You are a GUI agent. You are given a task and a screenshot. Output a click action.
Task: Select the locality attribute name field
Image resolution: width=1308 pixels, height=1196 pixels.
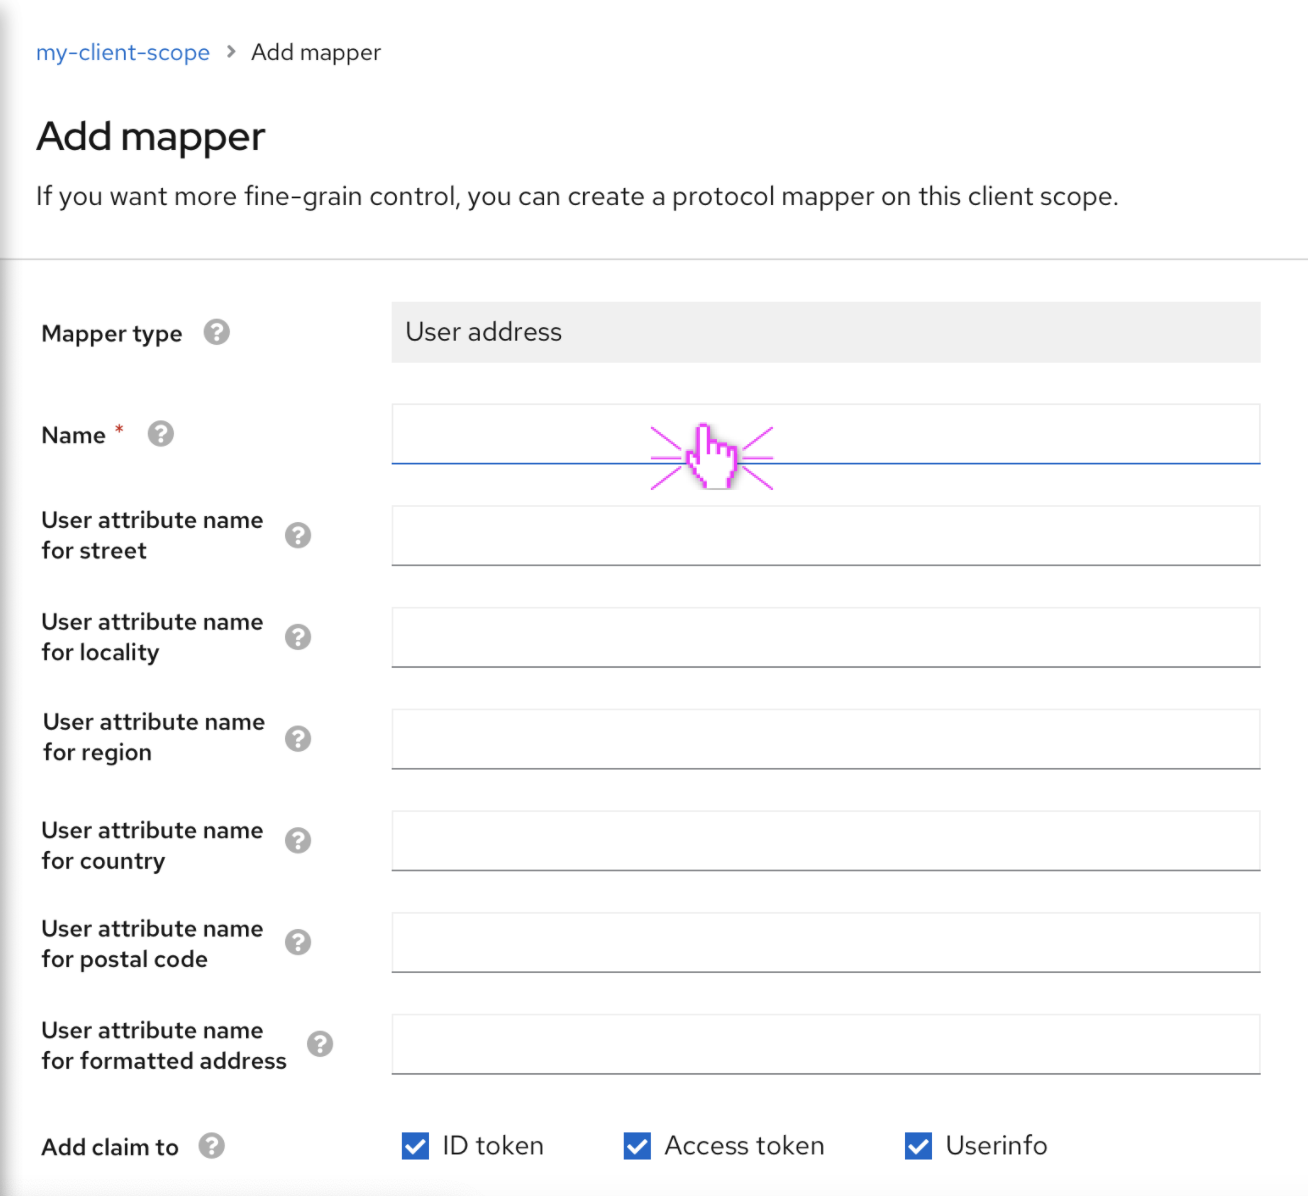click(x=826, y=637)
